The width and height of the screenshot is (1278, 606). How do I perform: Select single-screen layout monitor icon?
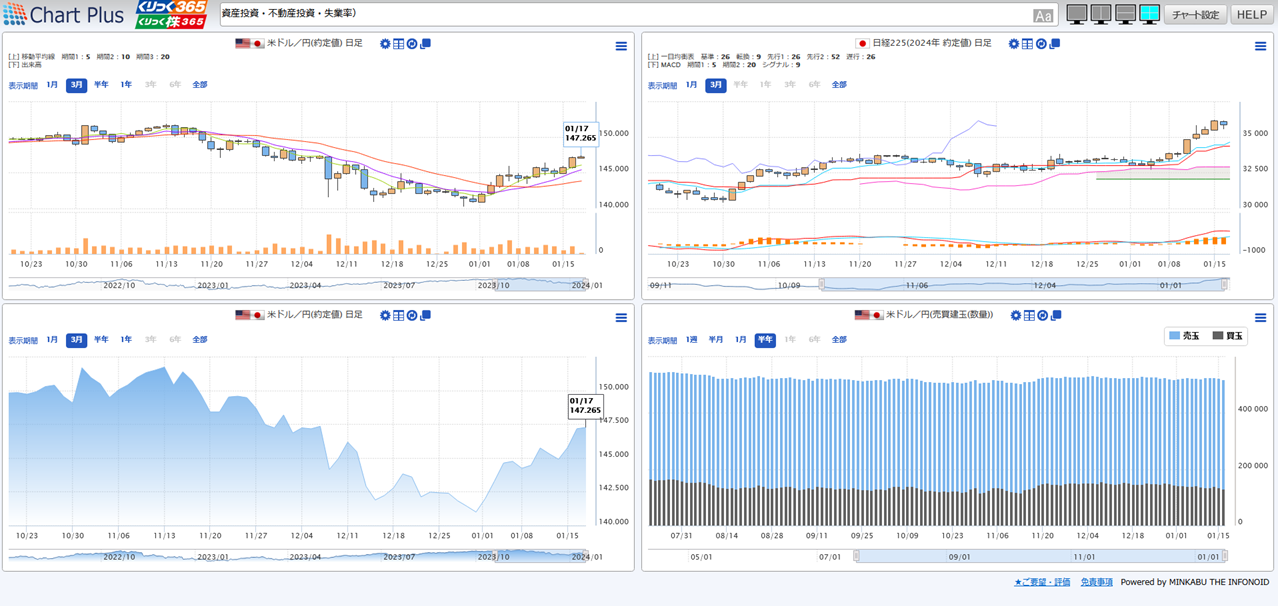pos(1077,14)
